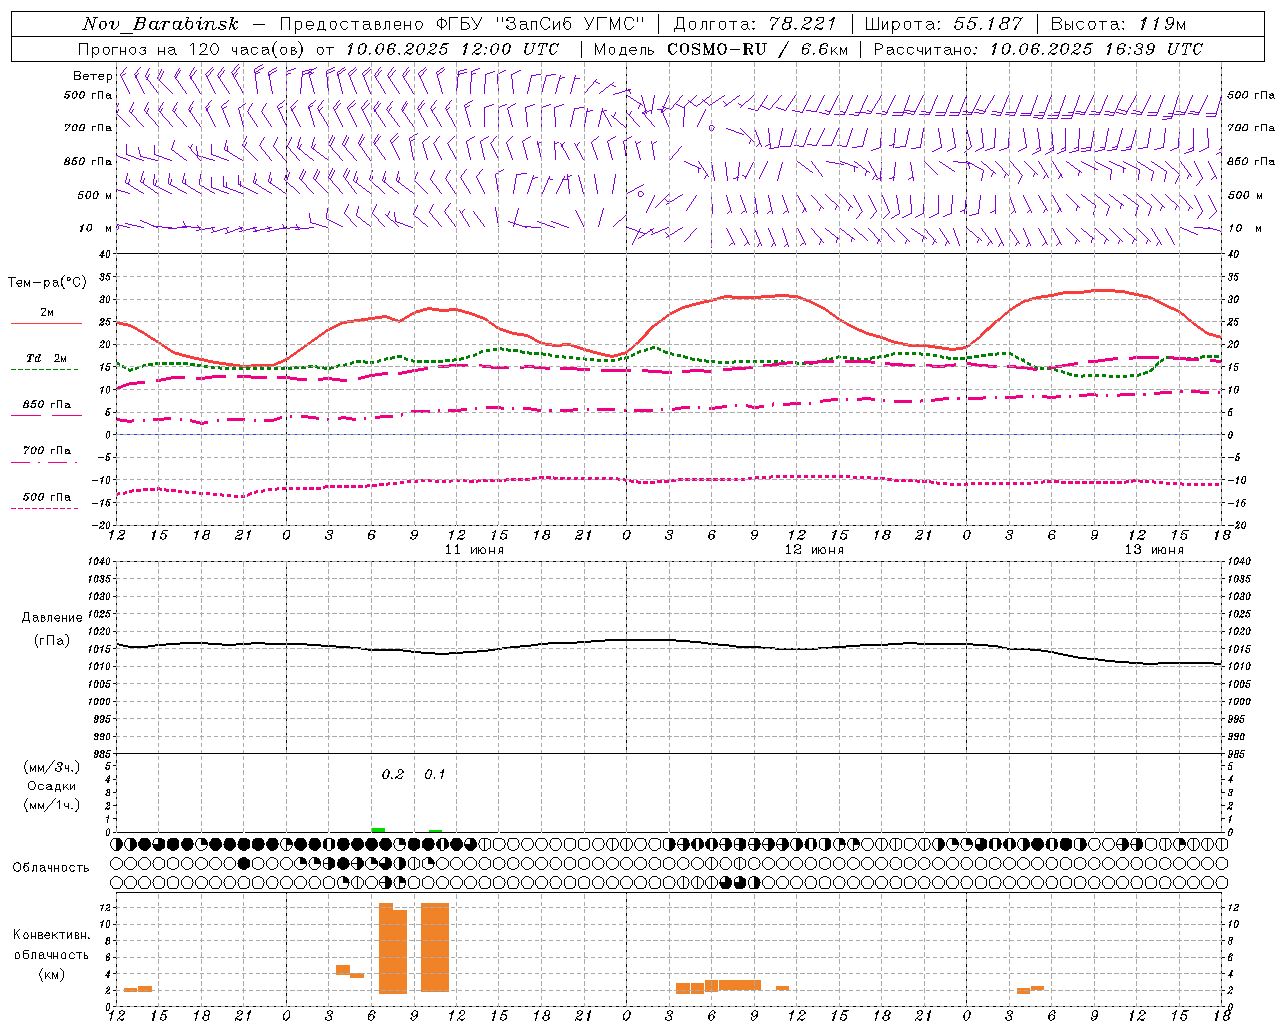Click the Nov_Barabinsk station title

click(x=160, y=24)
